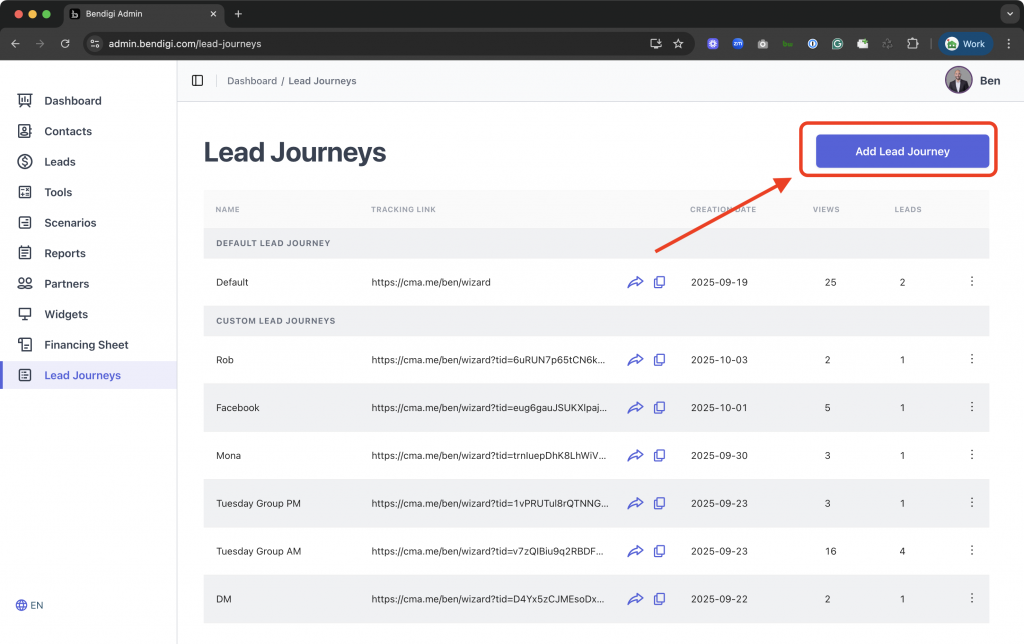Click the Add Lead Journey button
This screenshot has width=1024, height=644.
(x=902, y=152)
